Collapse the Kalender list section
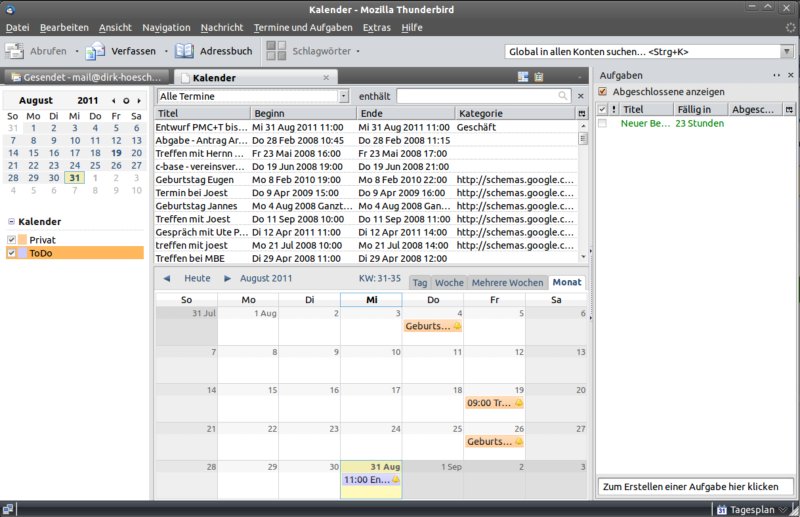 pos(11,221)
